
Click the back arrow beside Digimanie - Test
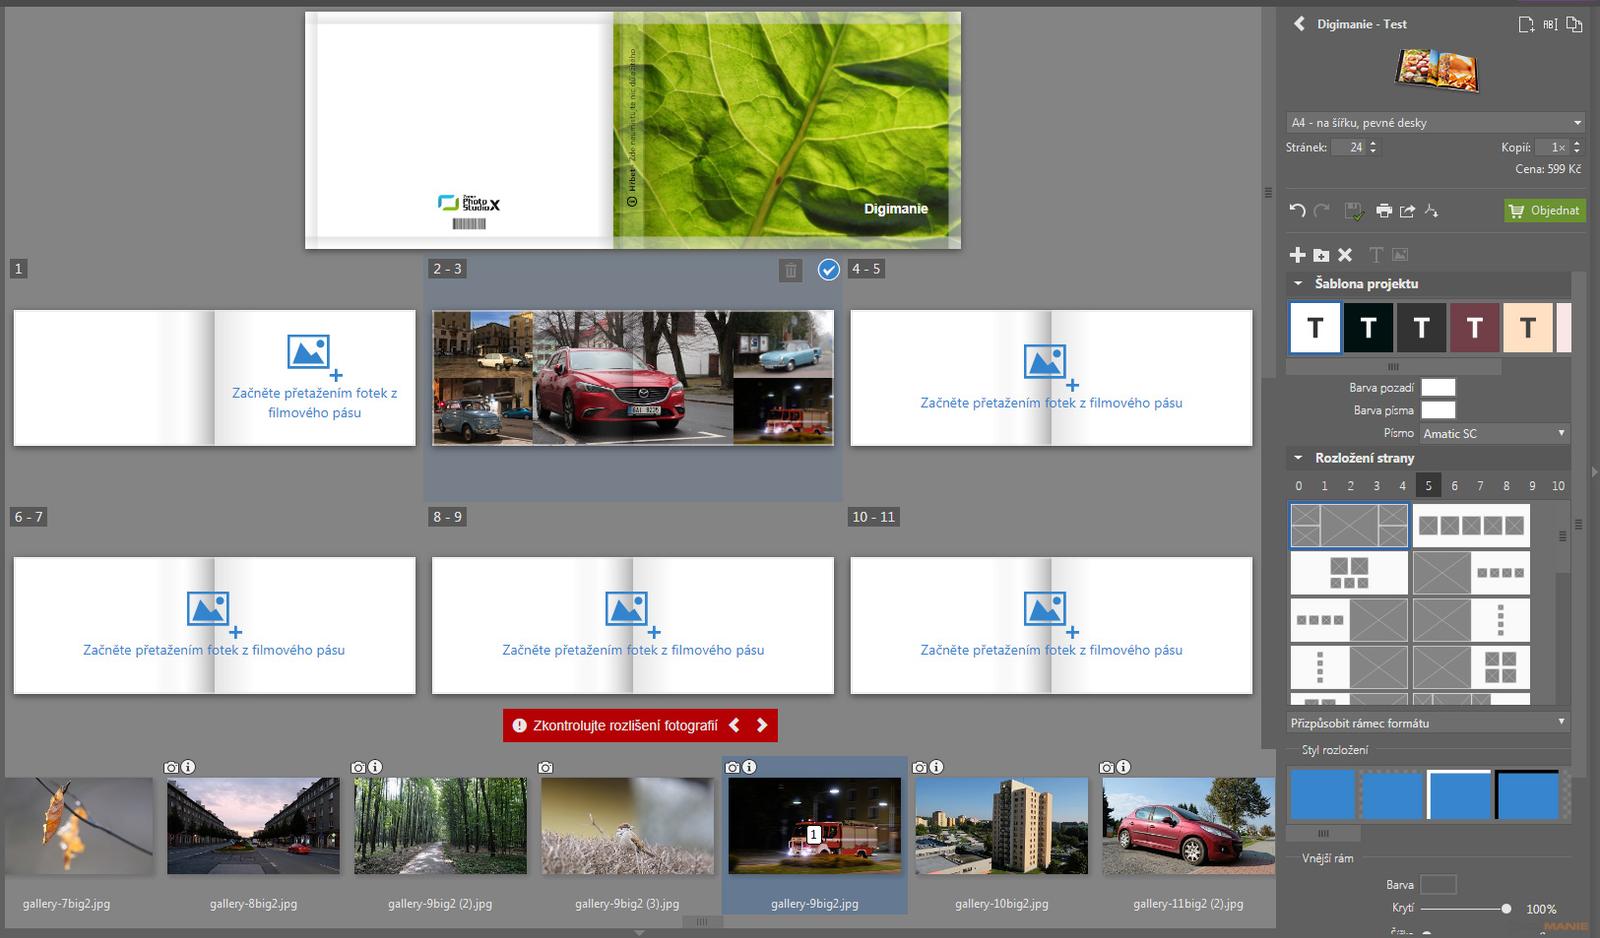[1299, 24]
